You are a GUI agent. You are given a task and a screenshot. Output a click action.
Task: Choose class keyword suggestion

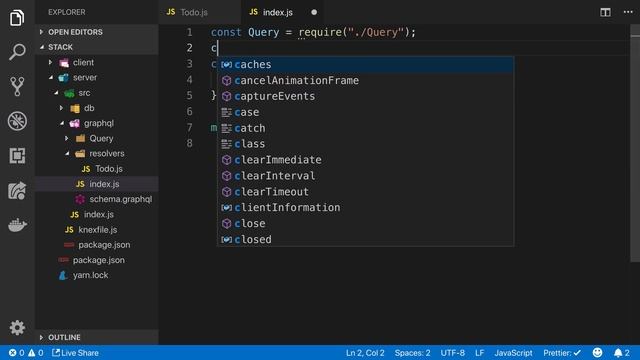point(365,144)
